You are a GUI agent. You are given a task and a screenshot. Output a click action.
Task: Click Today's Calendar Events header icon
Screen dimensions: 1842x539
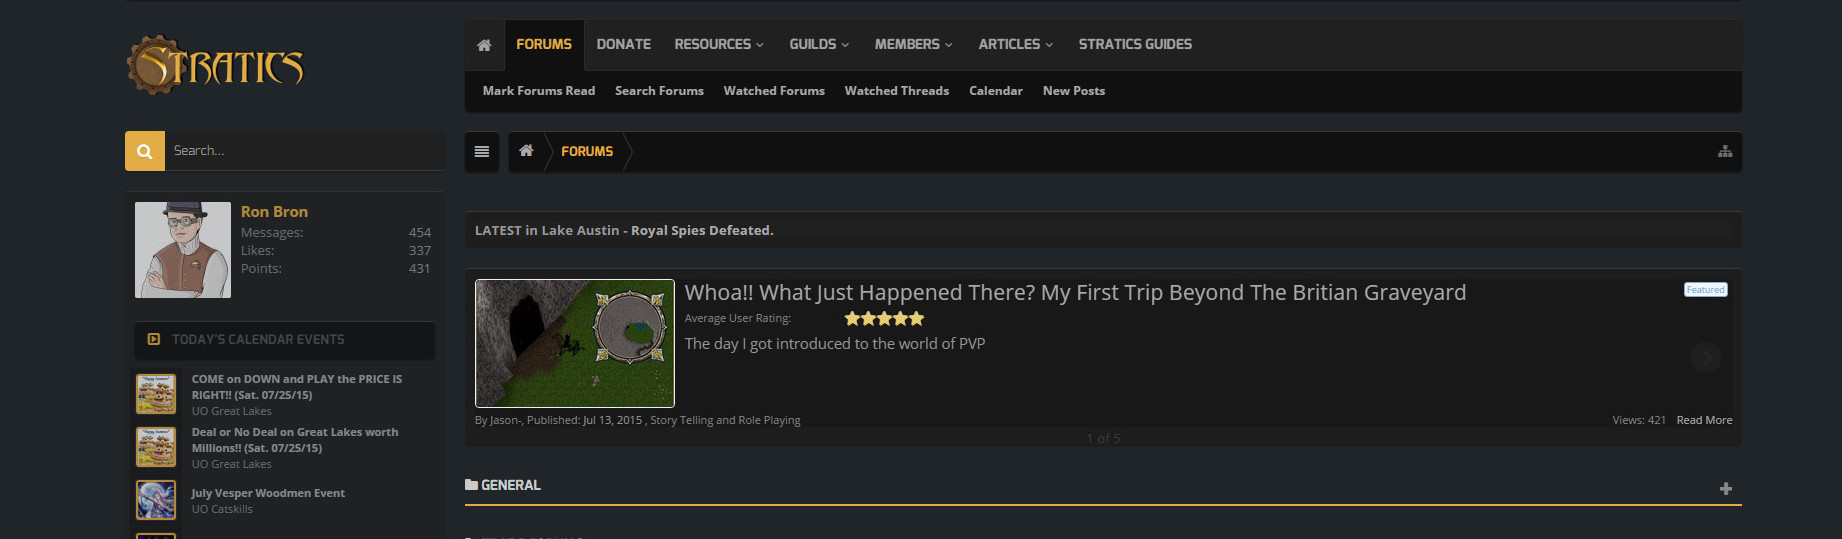154,340
